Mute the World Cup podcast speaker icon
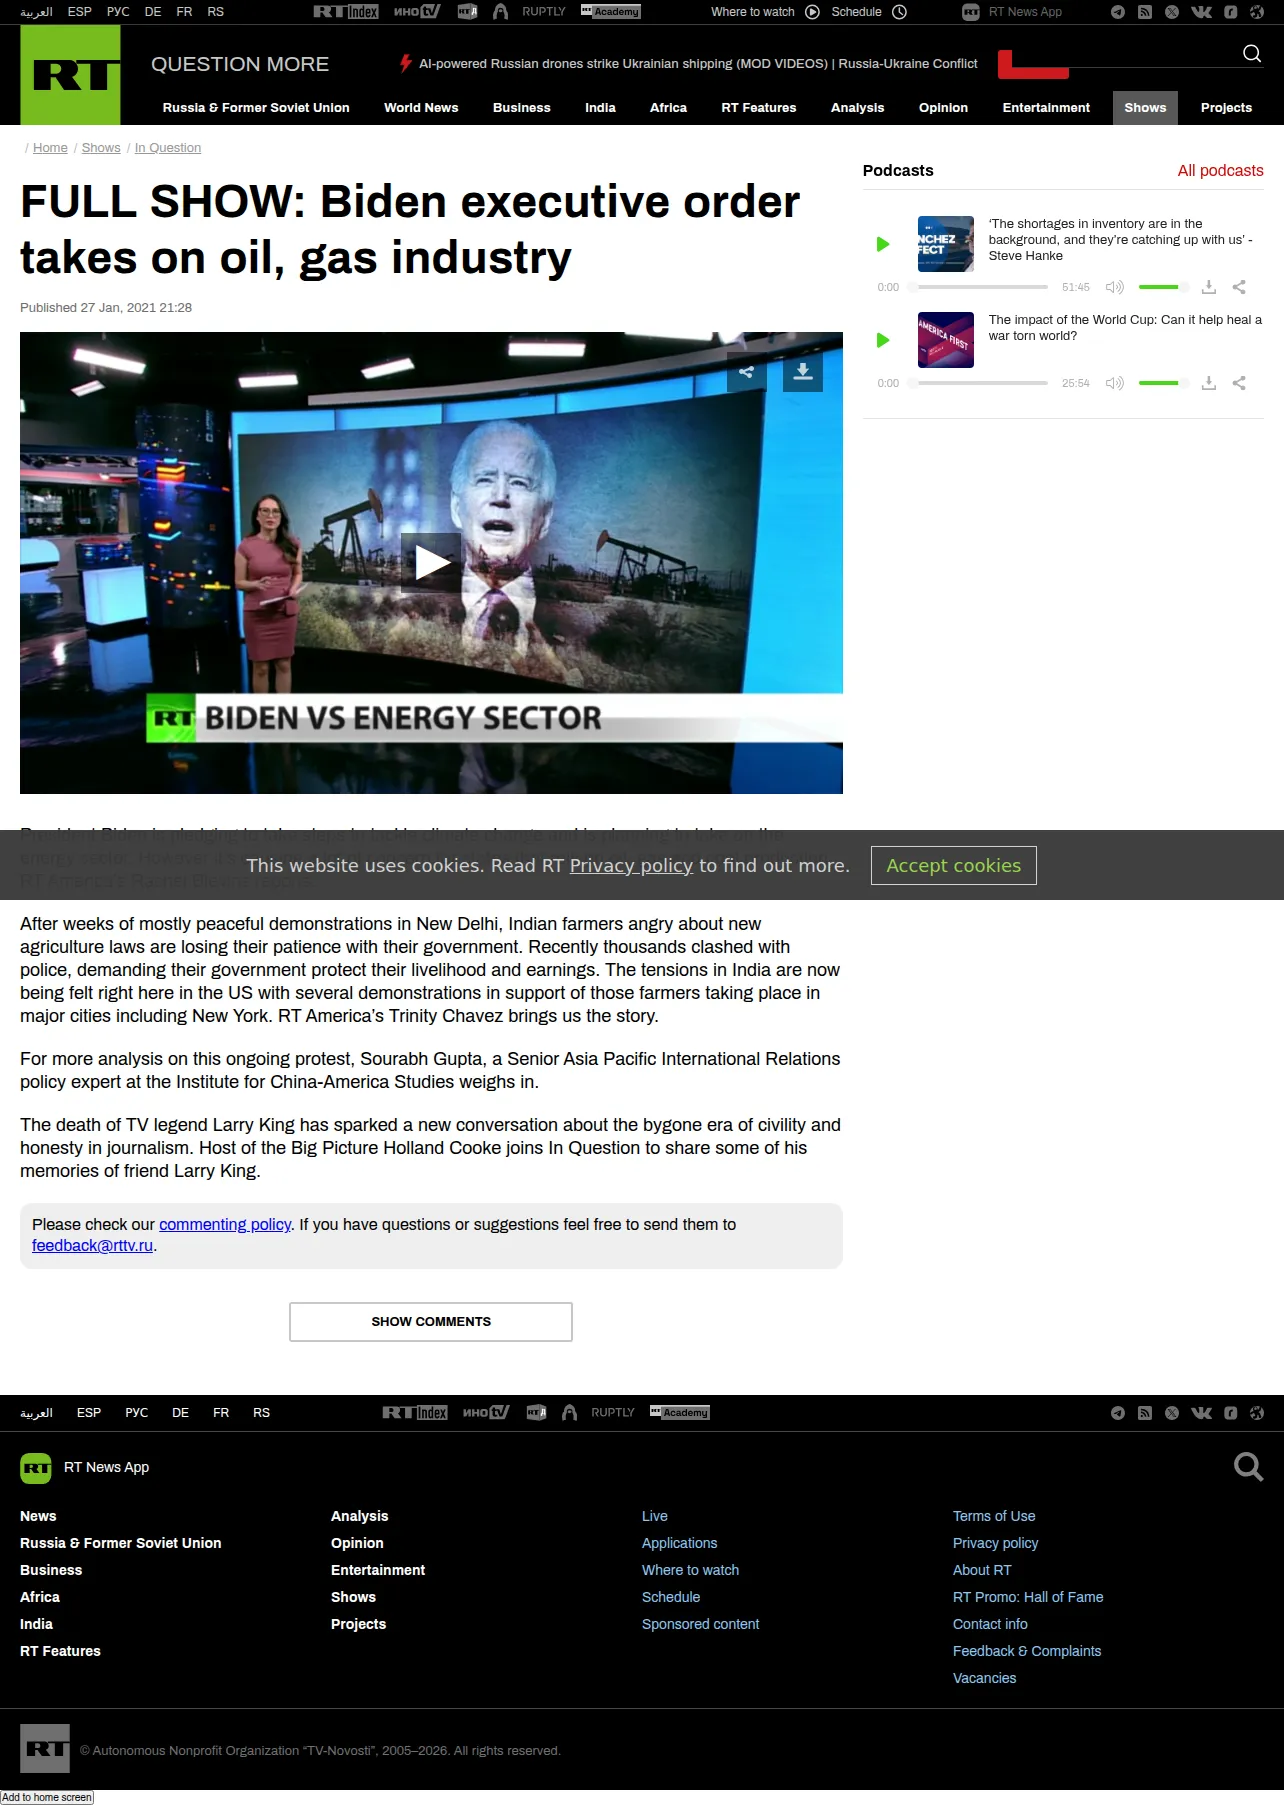 (1115, 383)
